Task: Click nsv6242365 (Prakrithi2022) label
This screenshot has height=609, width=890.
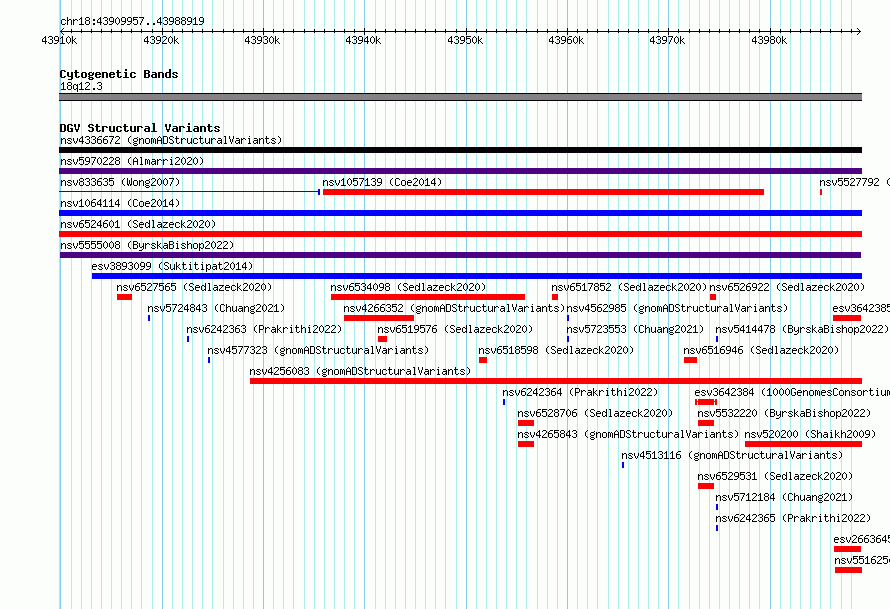Action: tap(793, 518)
